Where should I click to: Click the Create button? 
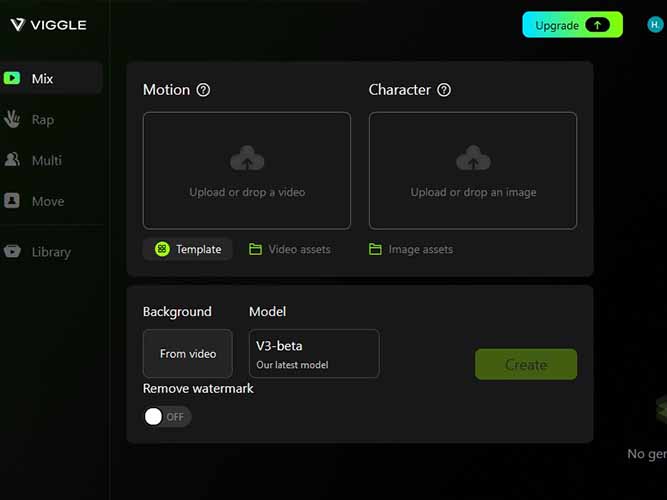(x=526, y=365)
